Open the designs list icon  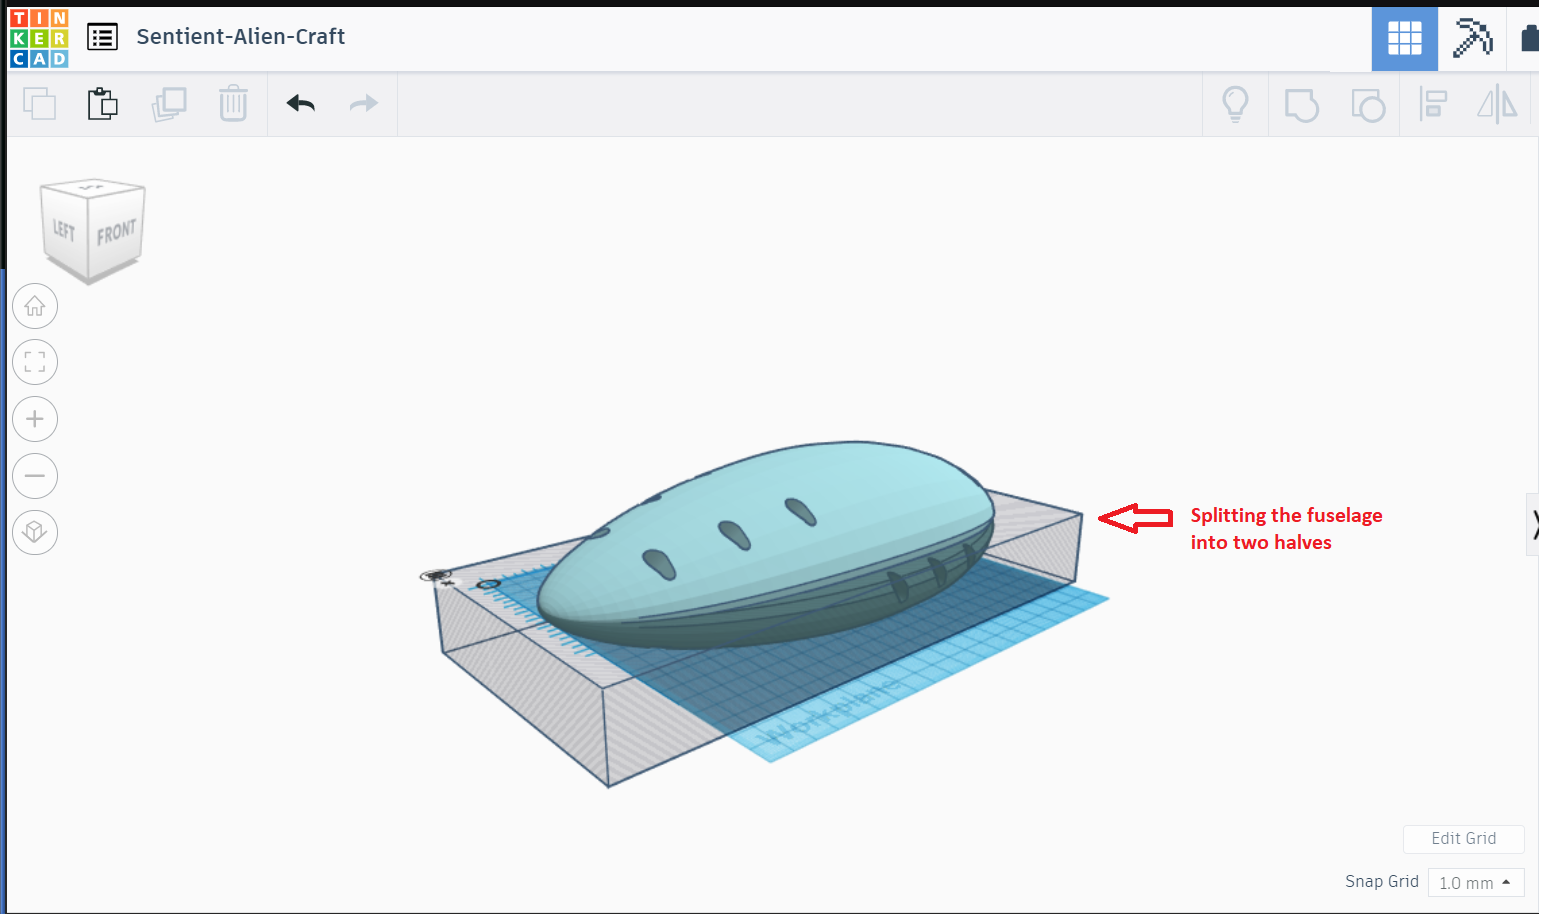102,37
